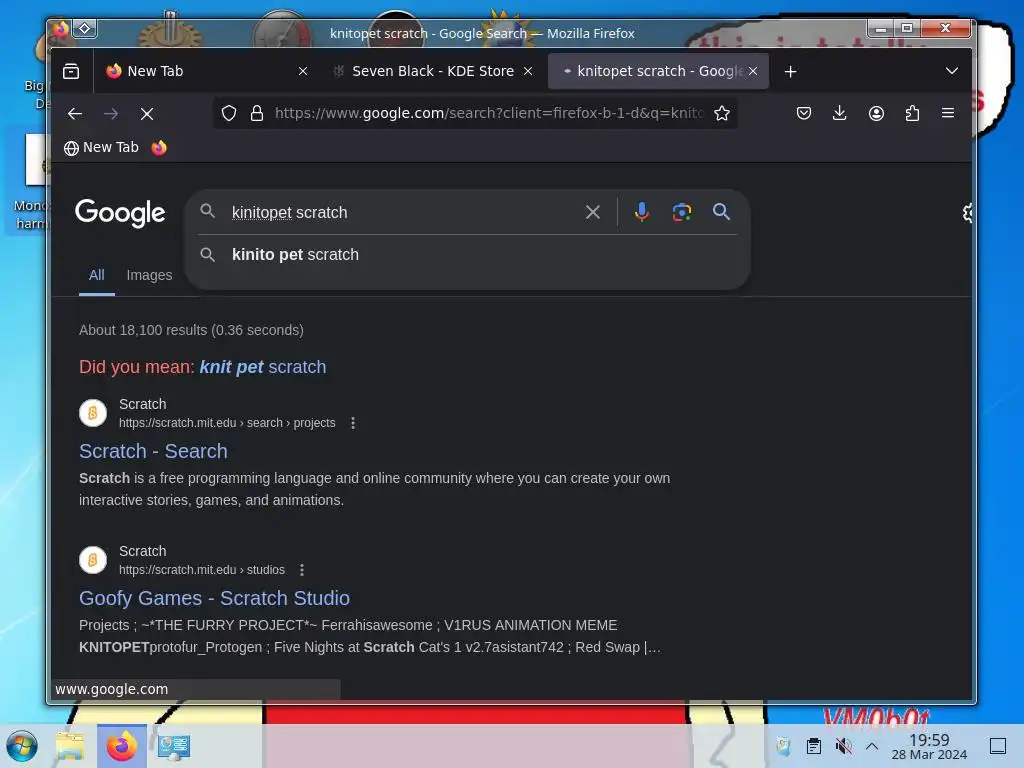Open window menu icon in title bar
The image size is (1024, 768).
[60, 29]
